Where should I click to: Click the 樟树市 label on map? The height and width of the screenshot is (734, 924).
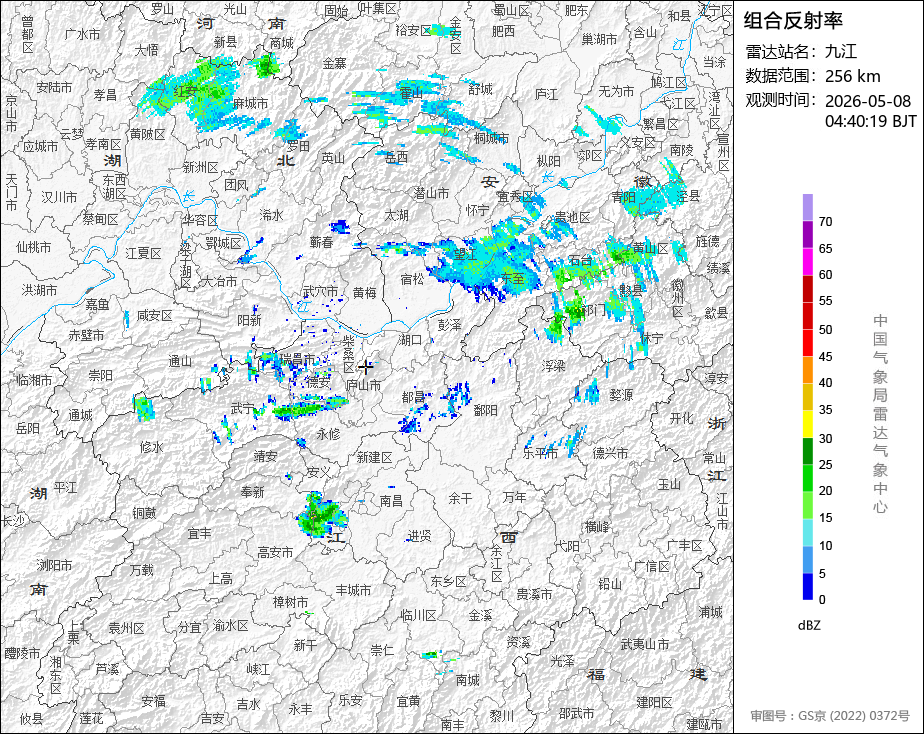(x=291, y=602)
